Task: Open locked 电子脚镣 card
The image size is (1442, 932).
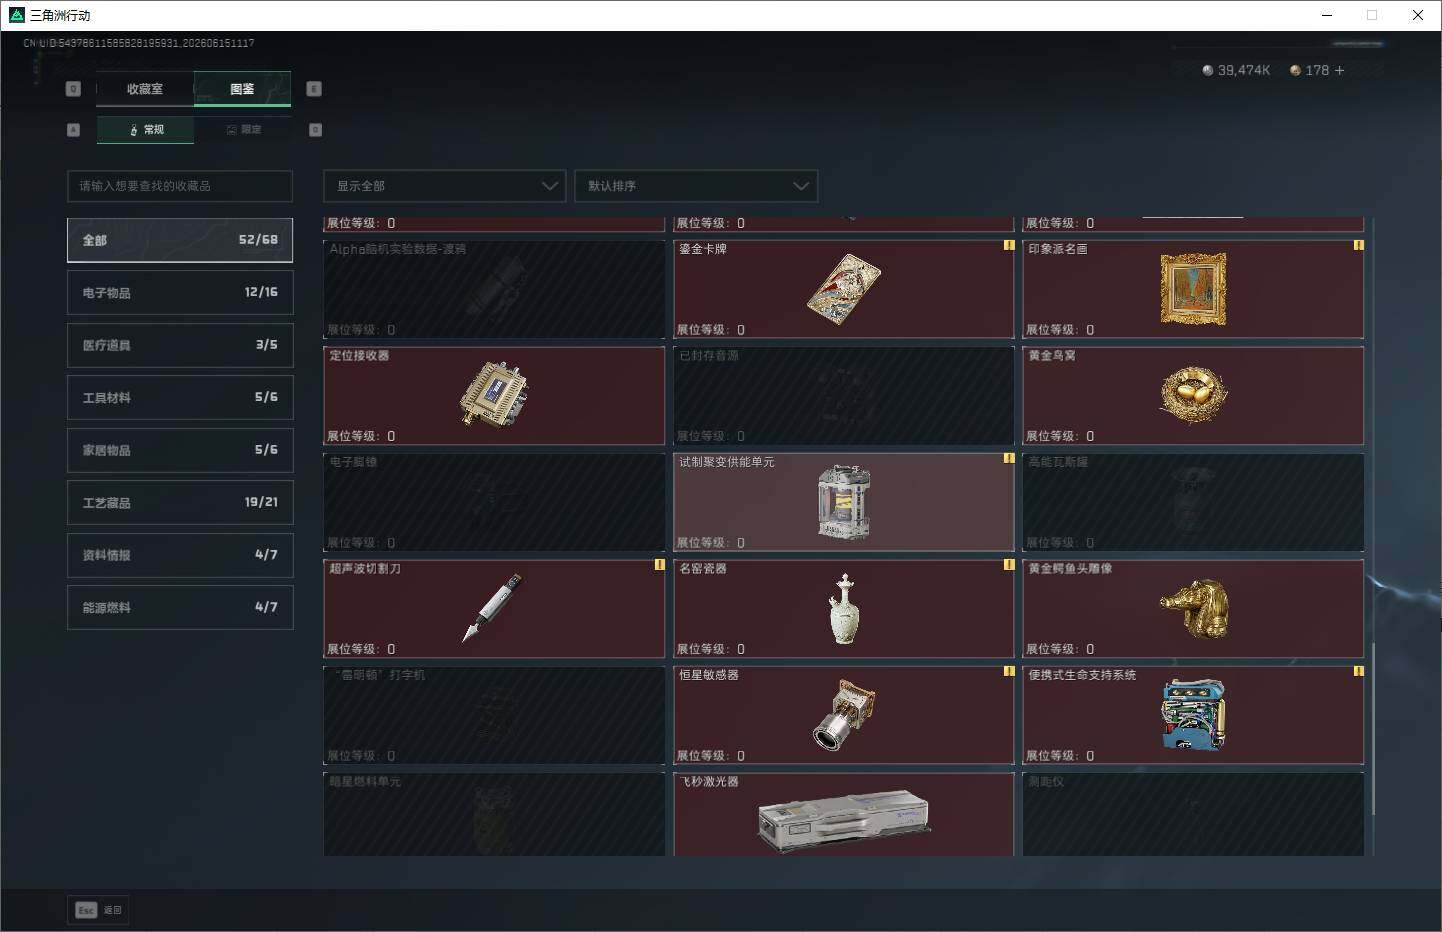Action: click(x=494, y=502)
